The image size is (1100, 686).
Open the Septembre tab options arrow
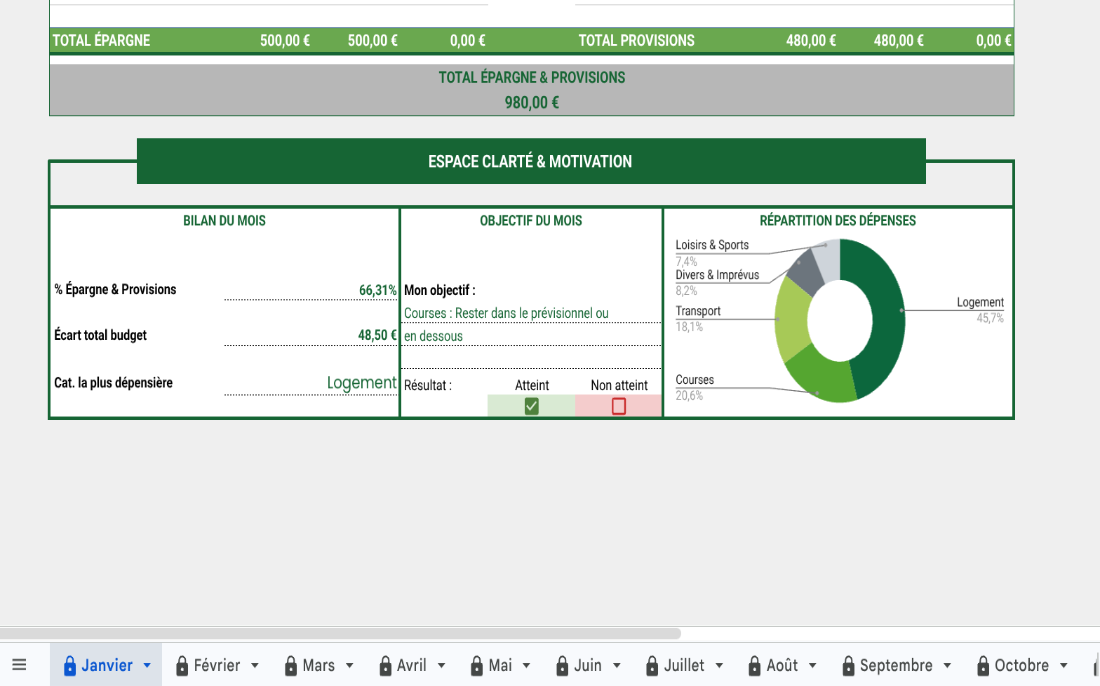point(949,666)
